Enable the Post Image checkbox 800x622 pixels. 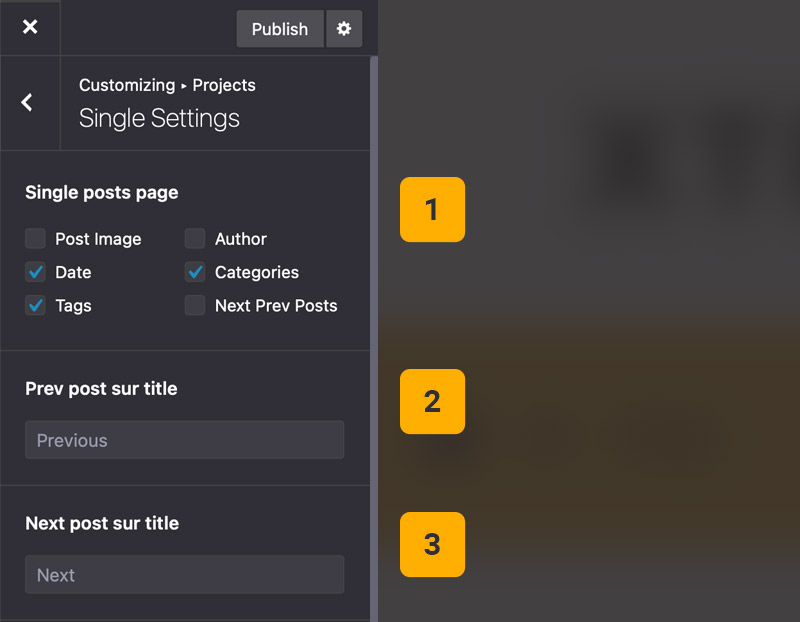pyautogui.click(x=36, y=239)
